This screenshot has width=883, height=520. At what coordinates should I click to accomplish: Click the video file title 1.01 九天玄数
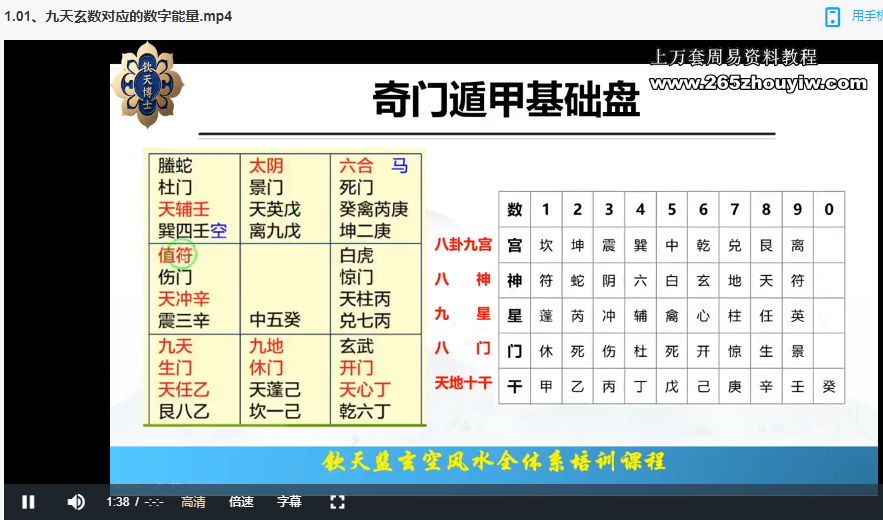[x=118, y=17]
